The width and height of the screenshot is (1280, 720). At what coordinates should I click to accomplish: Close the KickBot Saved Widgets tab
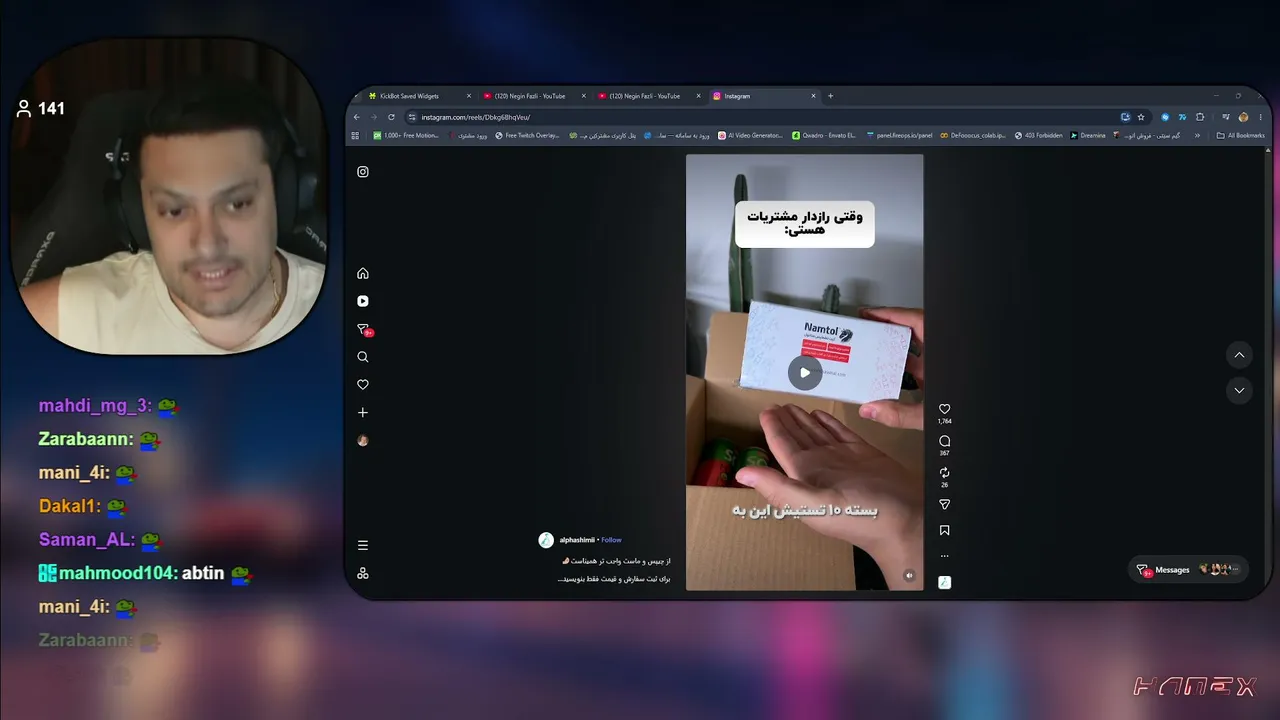click(x=469, y=96)
